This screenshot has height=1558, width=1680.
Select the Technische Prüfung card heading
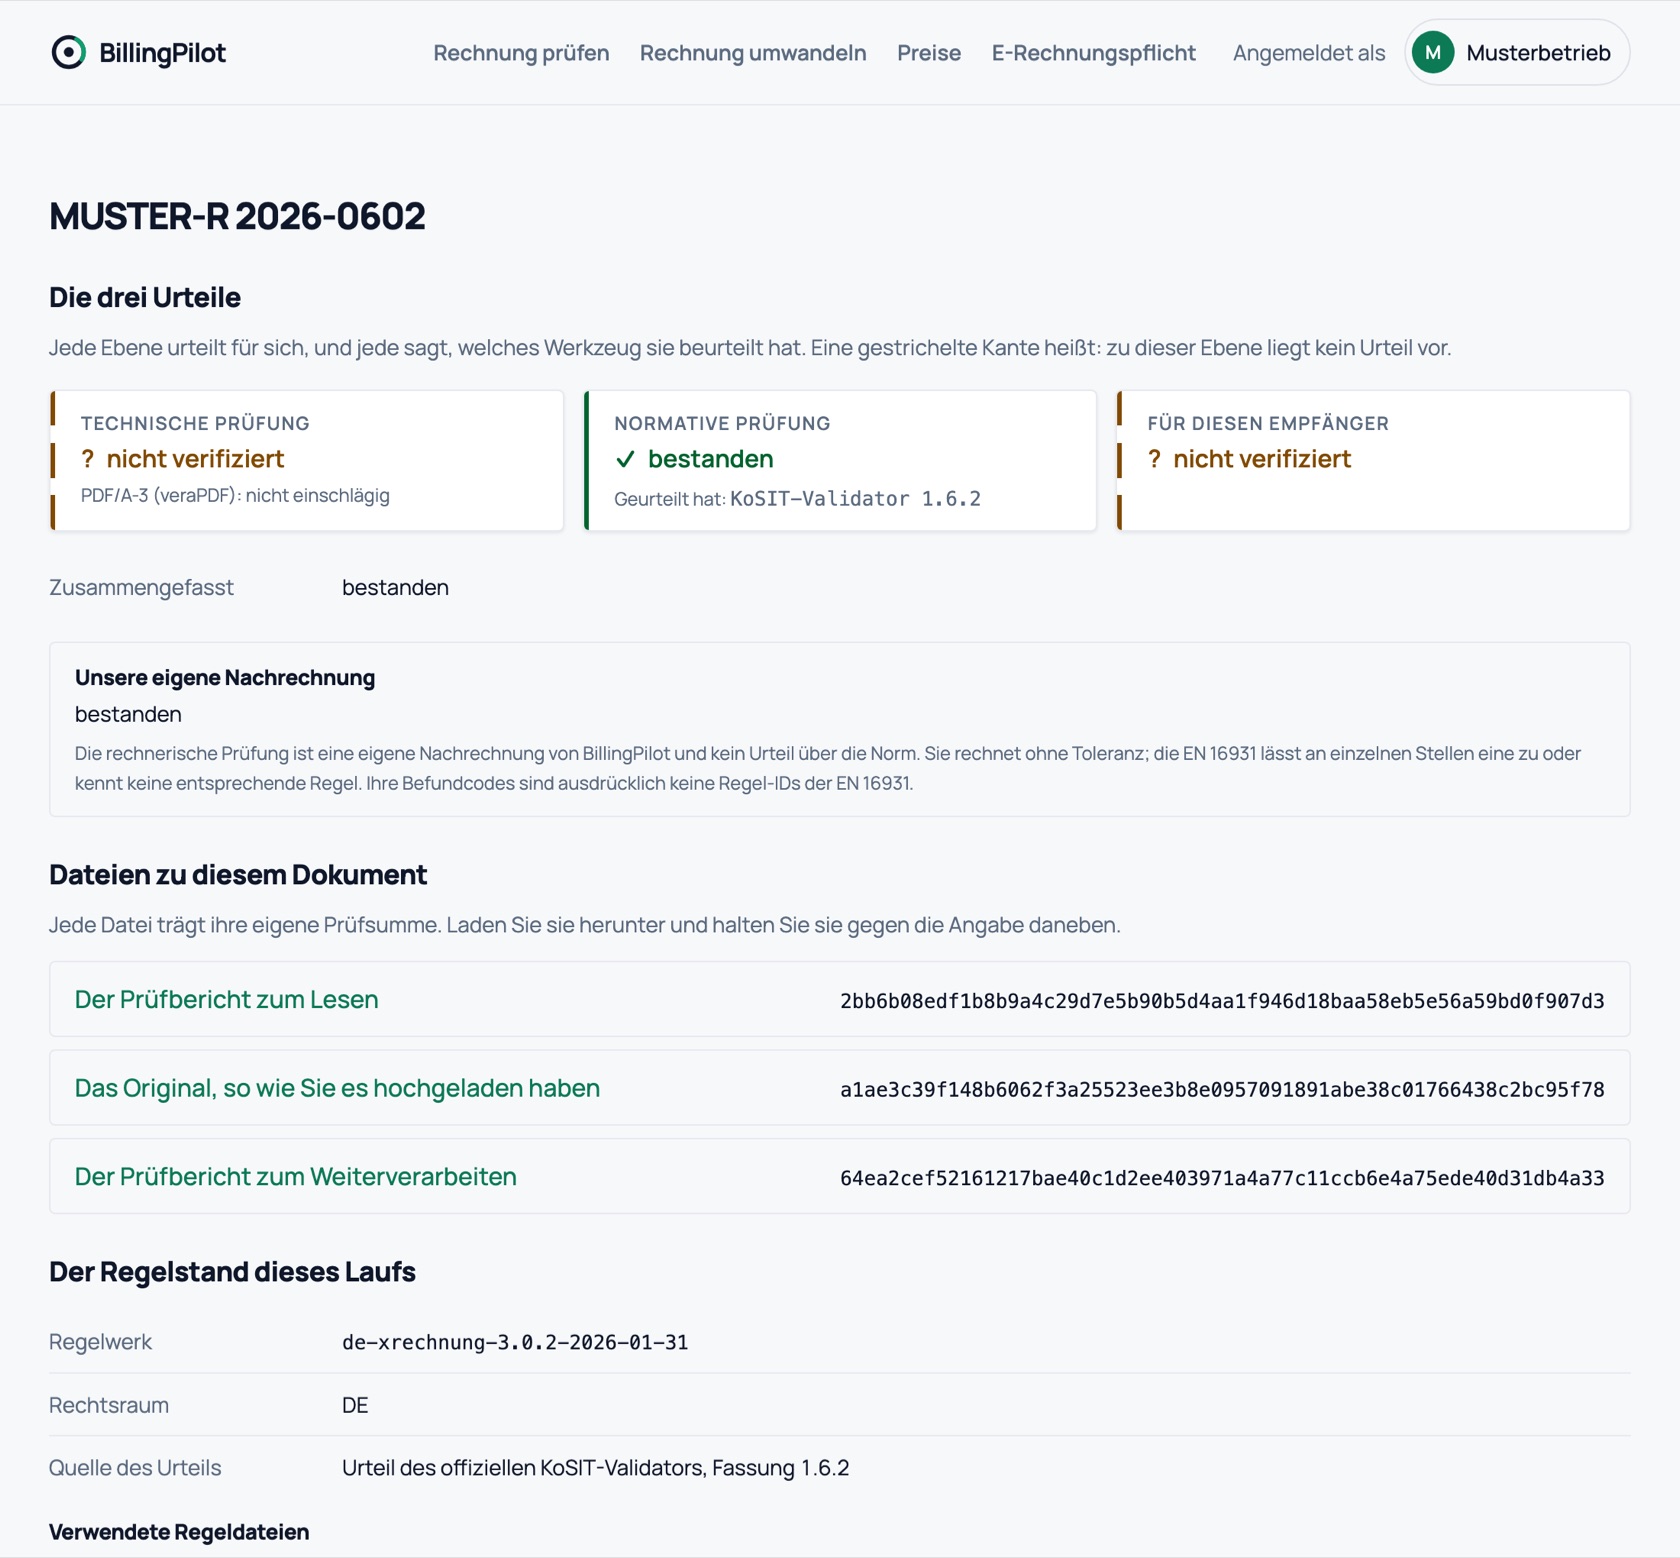[x=195, y=423]
